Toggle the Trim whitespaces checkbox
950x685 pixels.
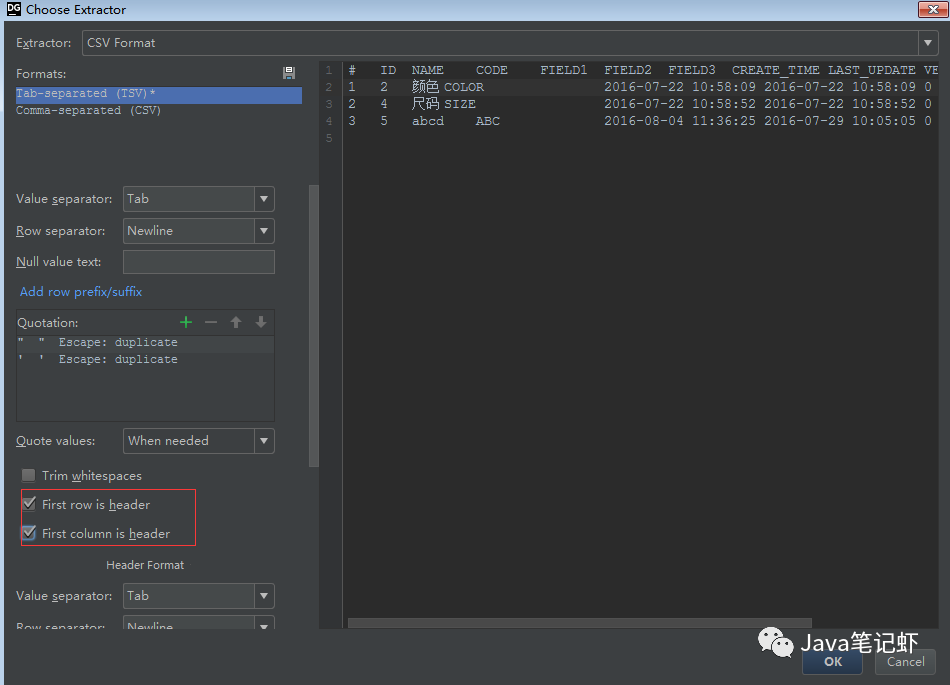28,475
